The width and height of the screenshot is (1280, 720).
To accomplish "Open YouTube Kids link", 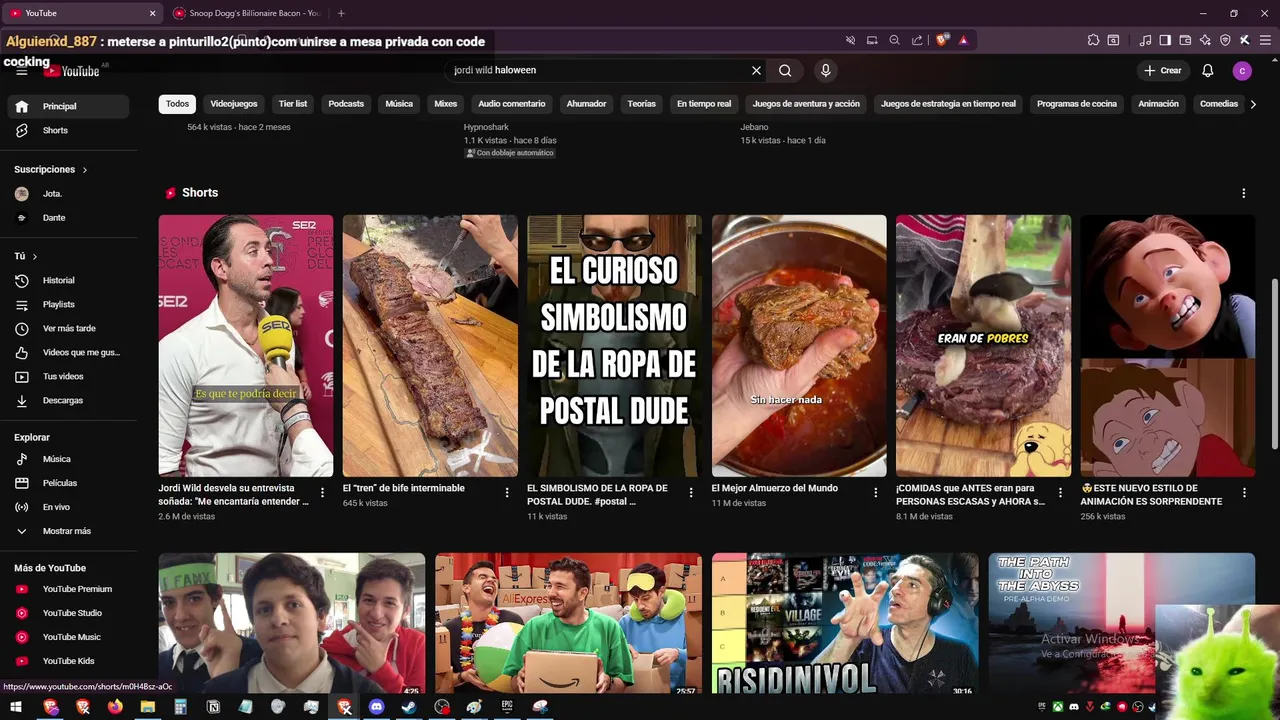I will pyautogui.click(x=68, y=661).
